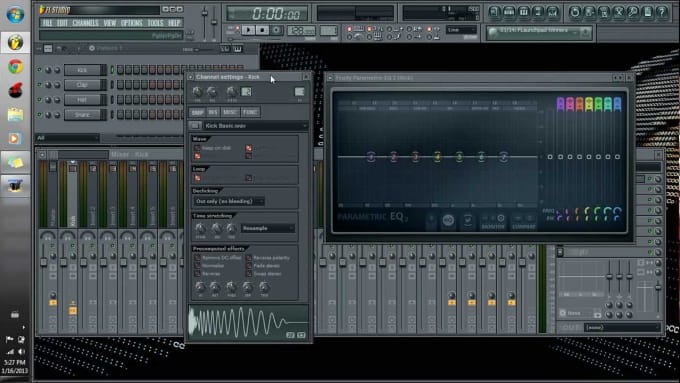
Task: Click the Play button in the transport
Action: point(248,30)
